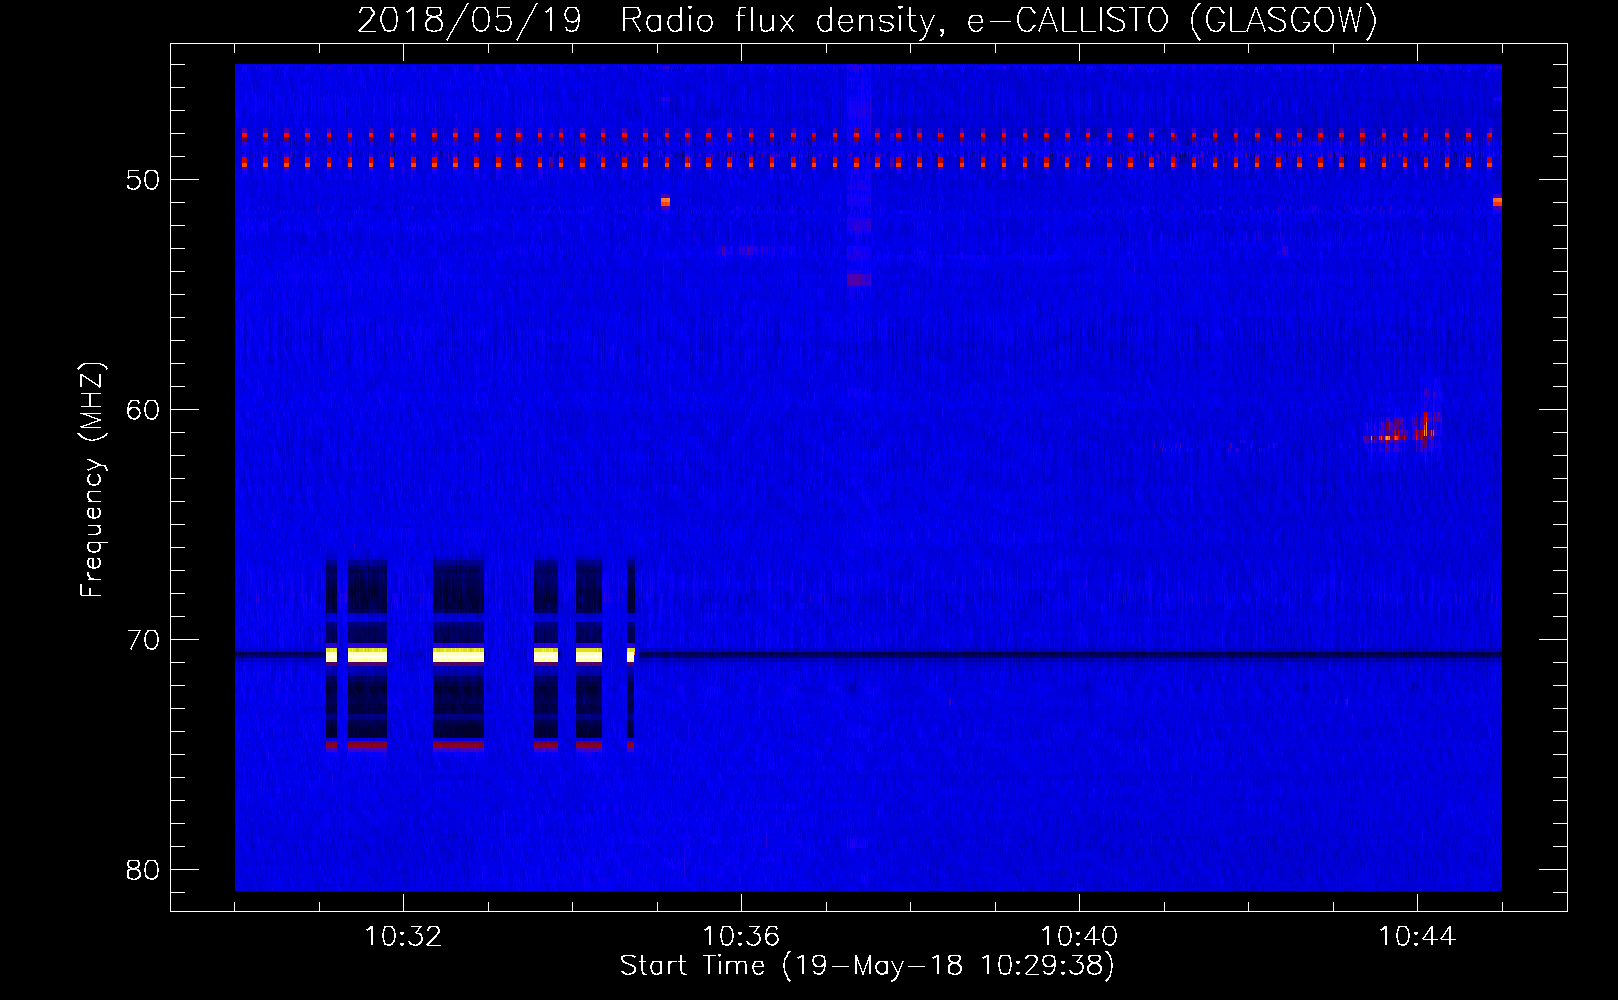Click the 60 frequency tick label

click(143, 410)
